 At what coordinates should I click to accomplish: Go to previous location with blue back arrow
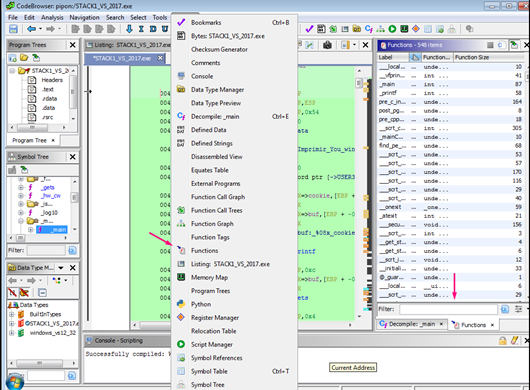point(31,29)
